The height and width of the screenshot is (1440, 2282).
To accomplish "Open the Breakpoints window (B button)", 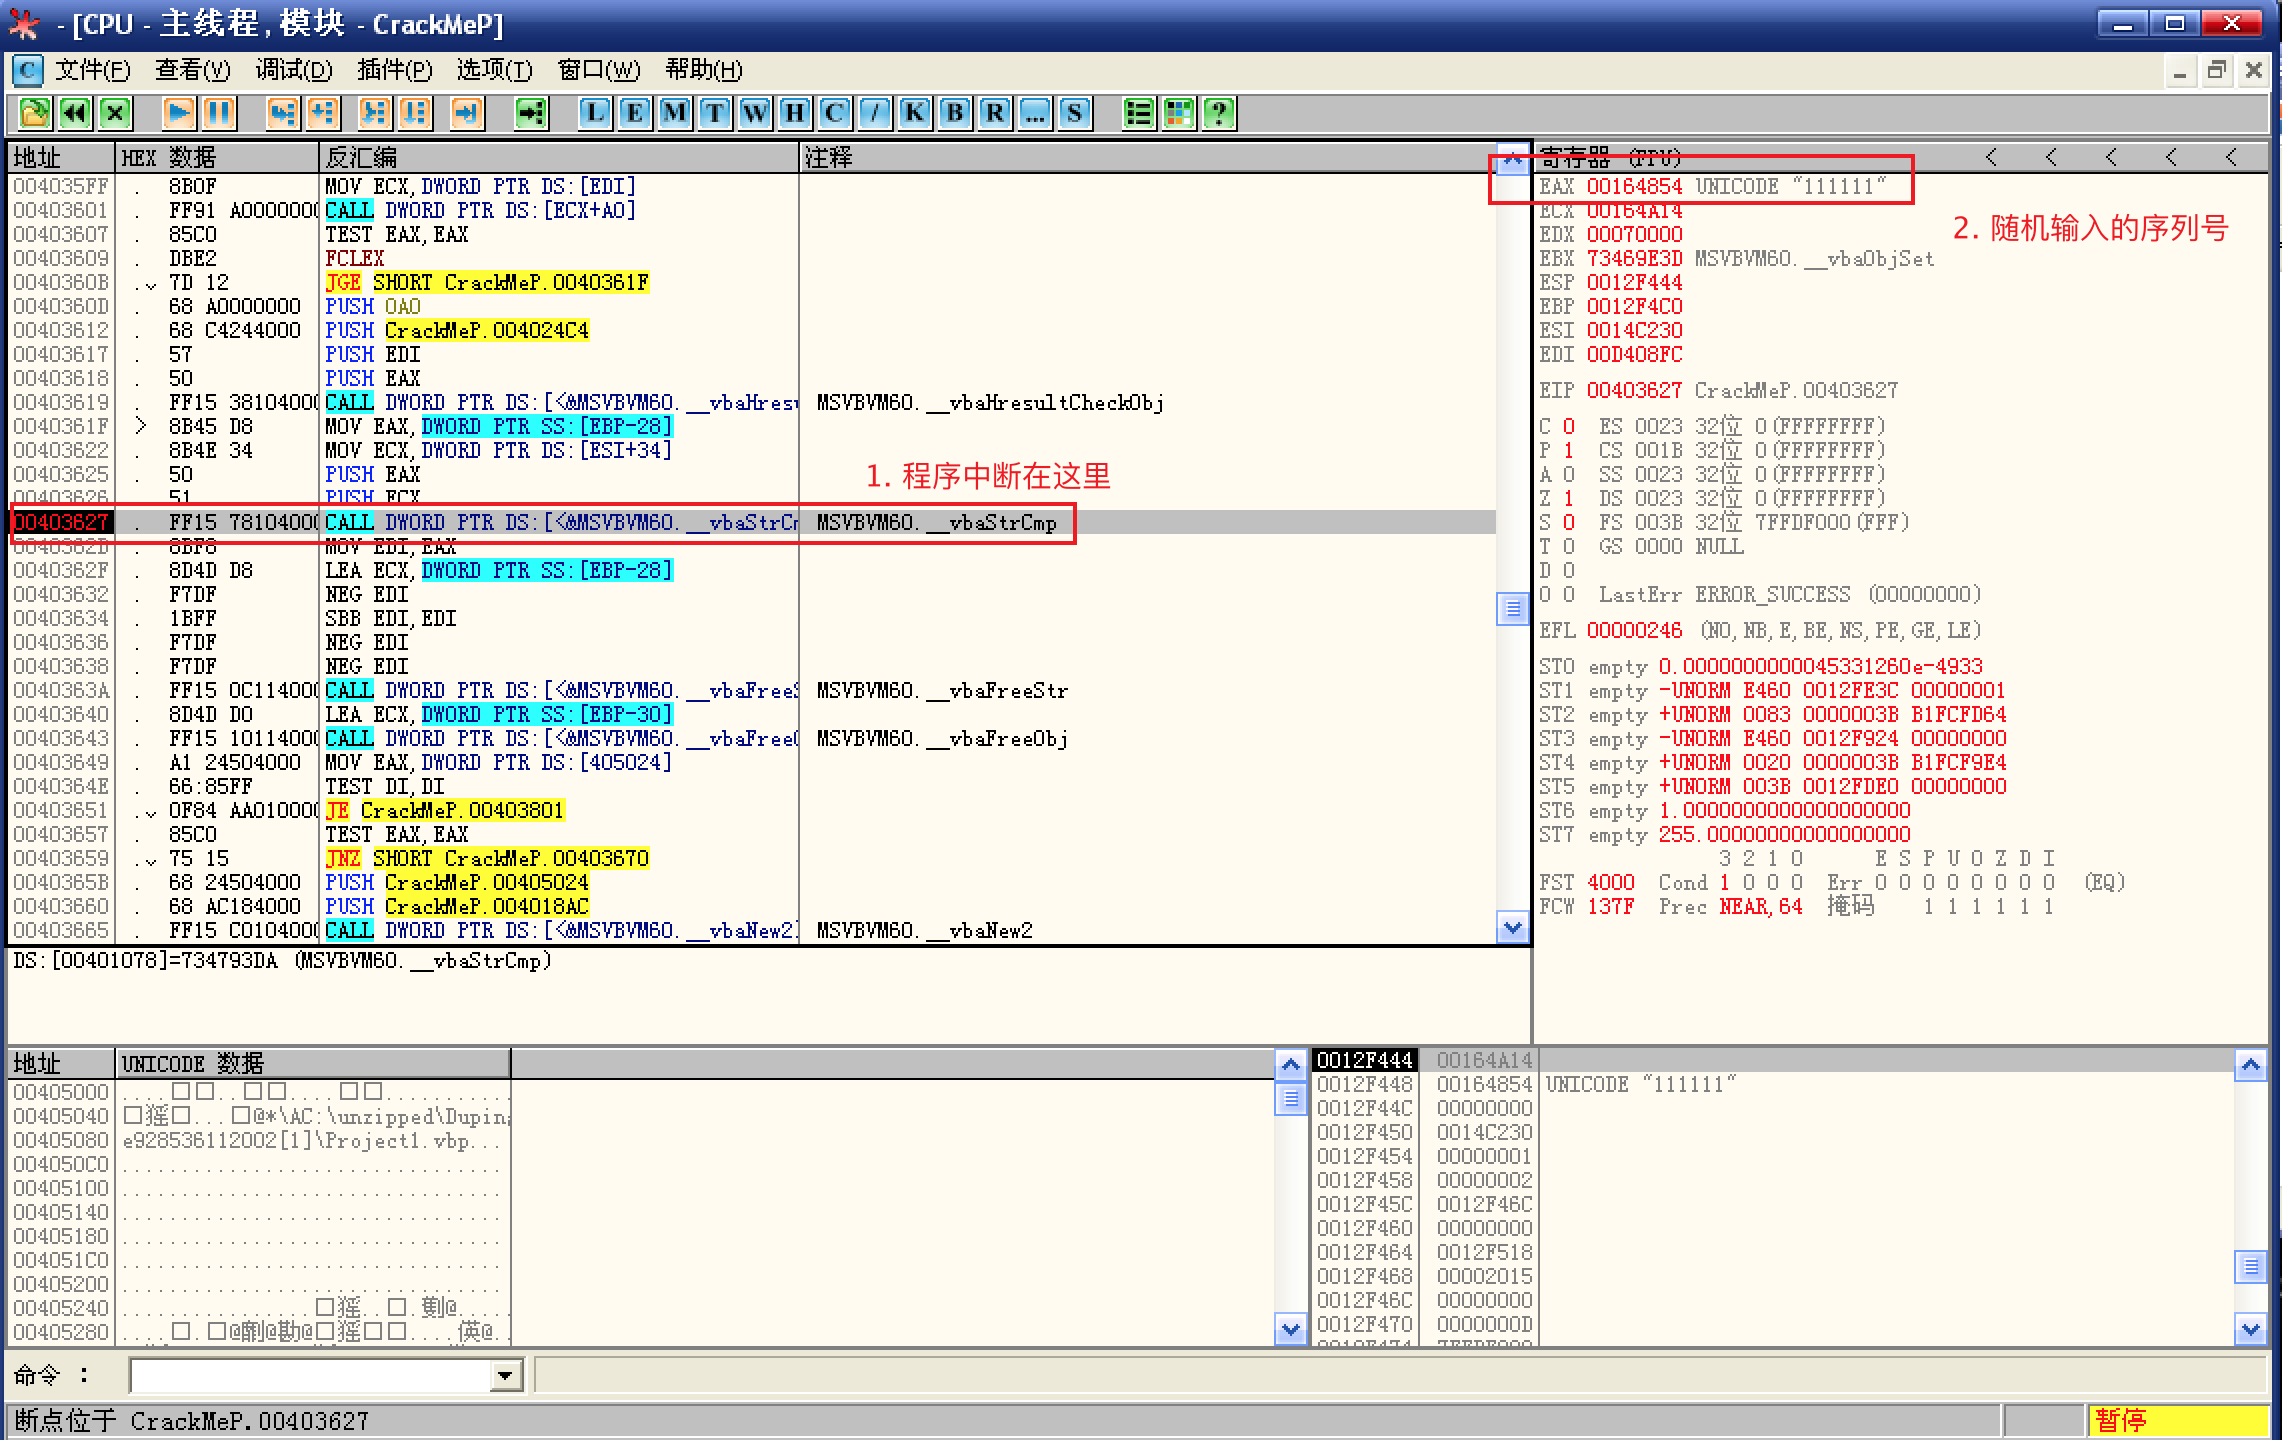I will point(954,112).
